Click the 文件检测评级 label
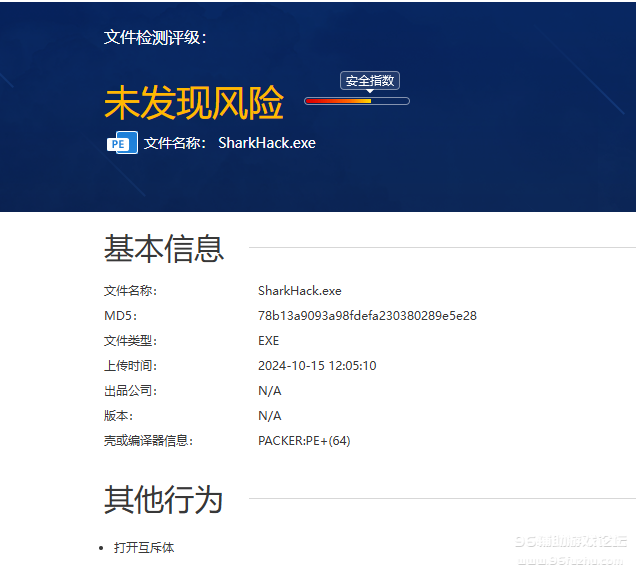This screenshot has height=583, width=636. click(x=155, y=38)
